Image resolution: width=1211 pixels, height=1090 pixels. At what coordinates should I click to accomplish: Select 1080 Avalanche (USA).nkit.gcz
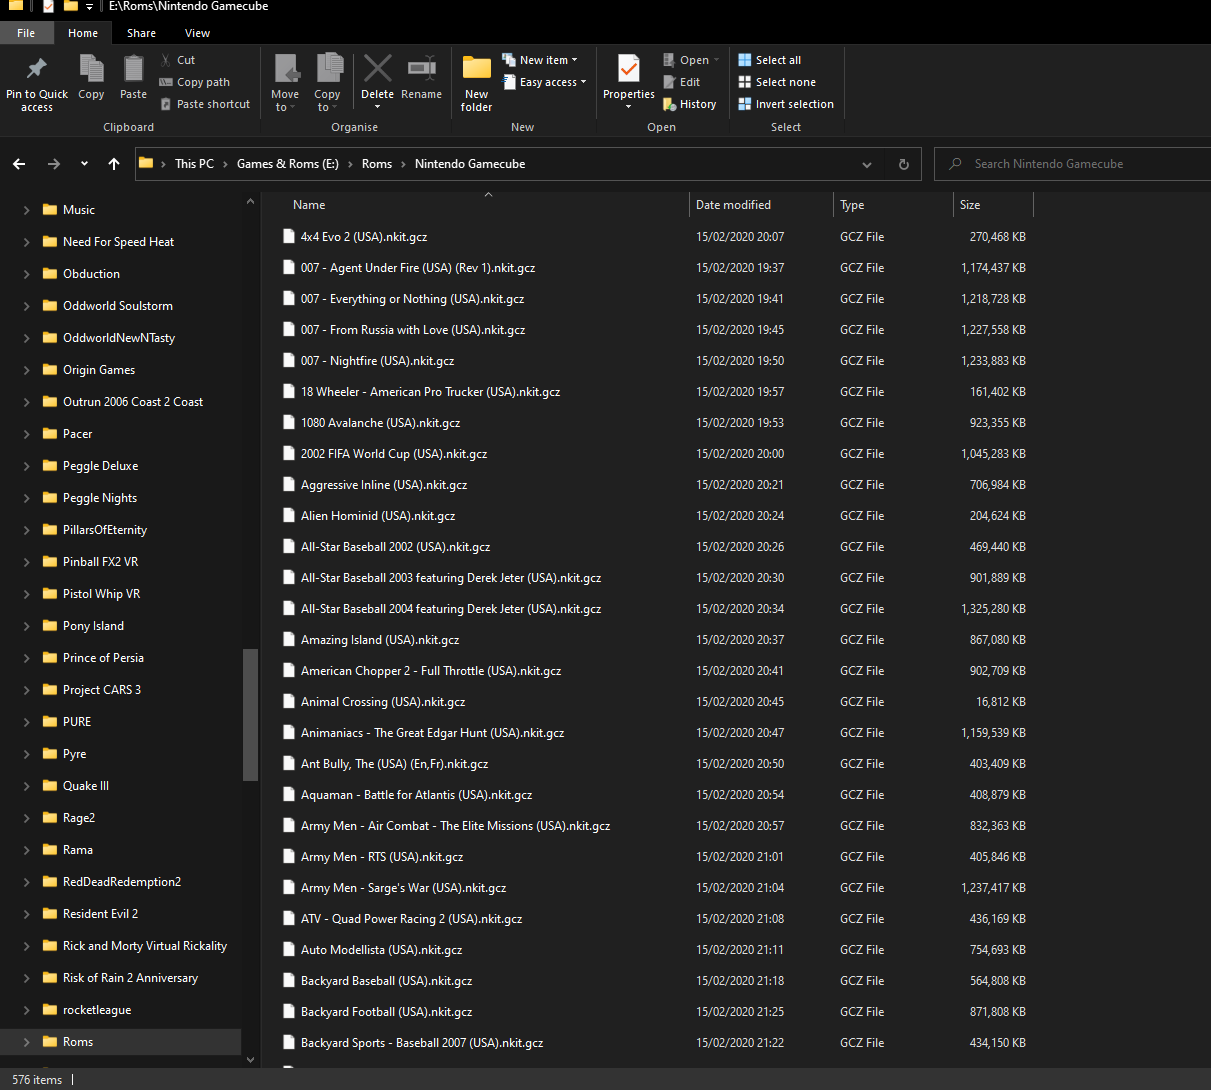[x=380, y=423]
